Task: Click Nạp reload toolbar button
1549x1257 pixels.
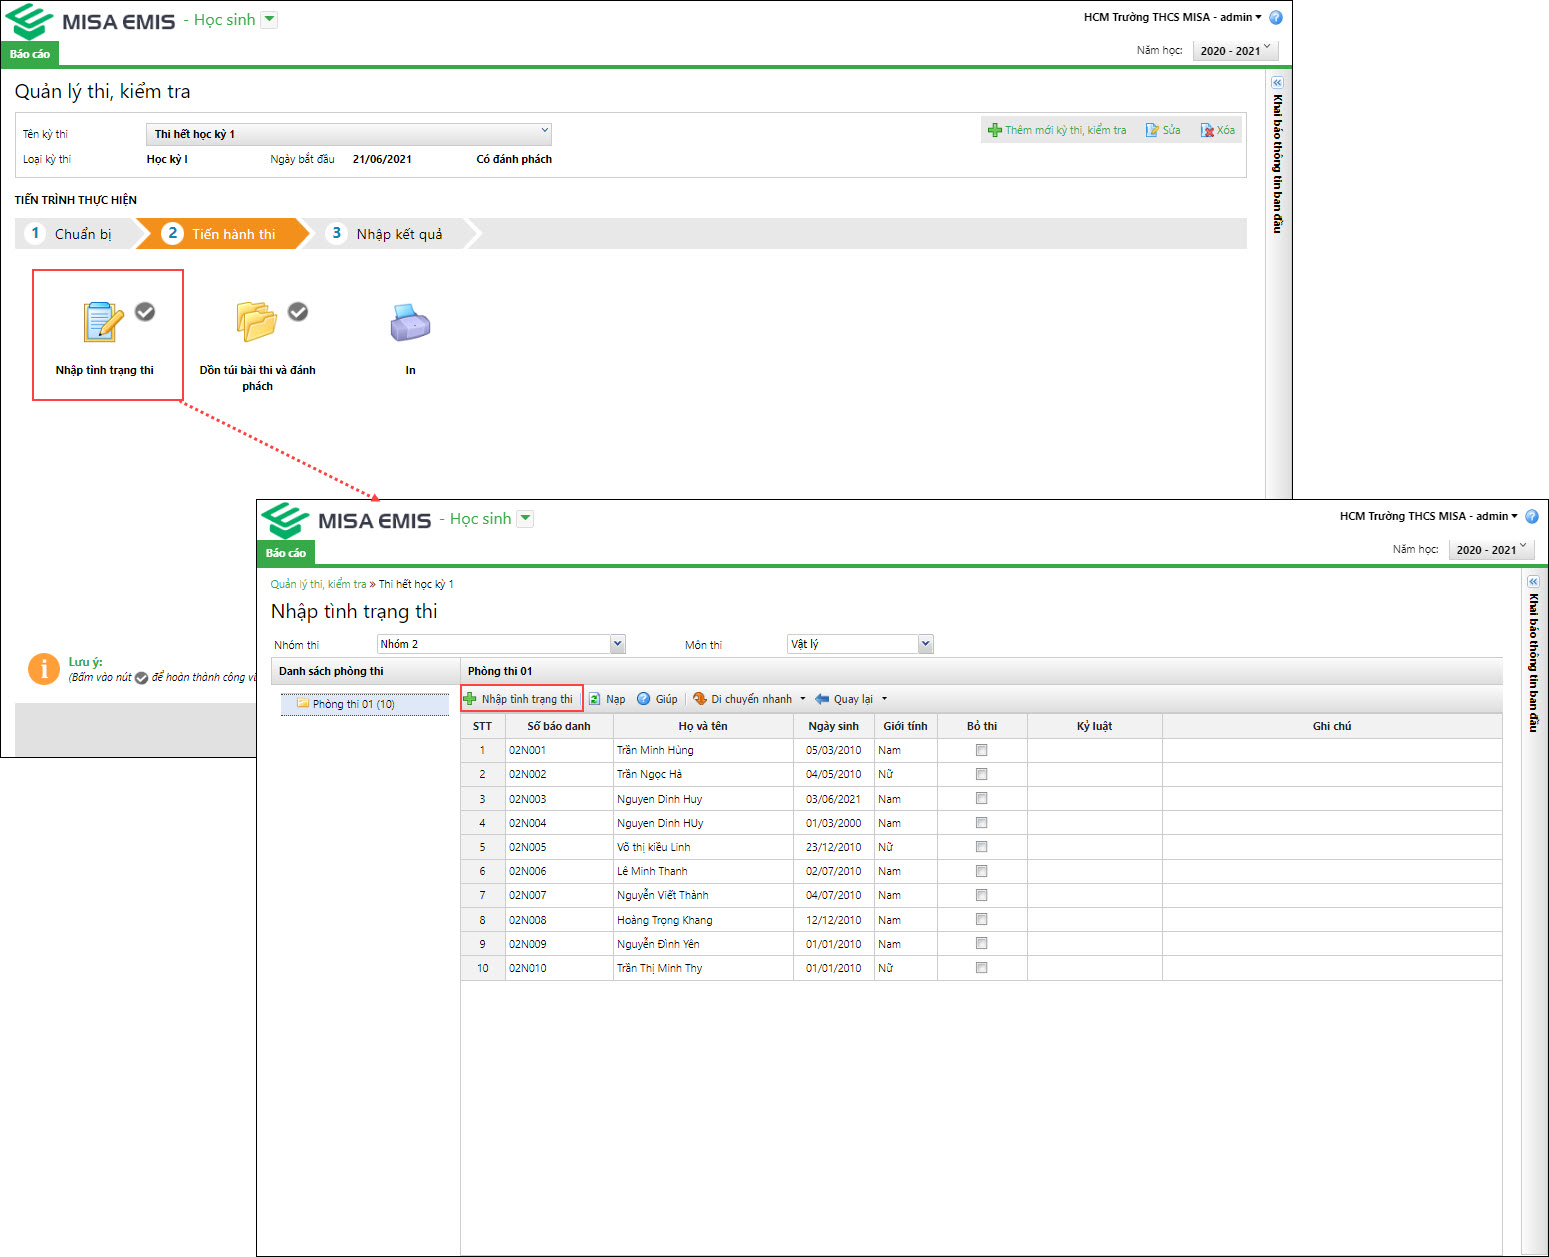Action: coord(607,699)
